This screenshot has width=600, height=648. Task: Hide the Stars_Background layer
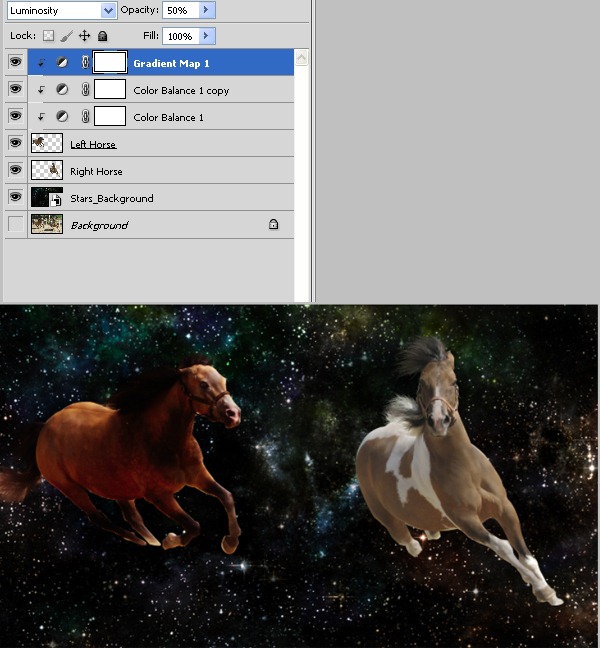pyautogui.click(x=16, y=197)
